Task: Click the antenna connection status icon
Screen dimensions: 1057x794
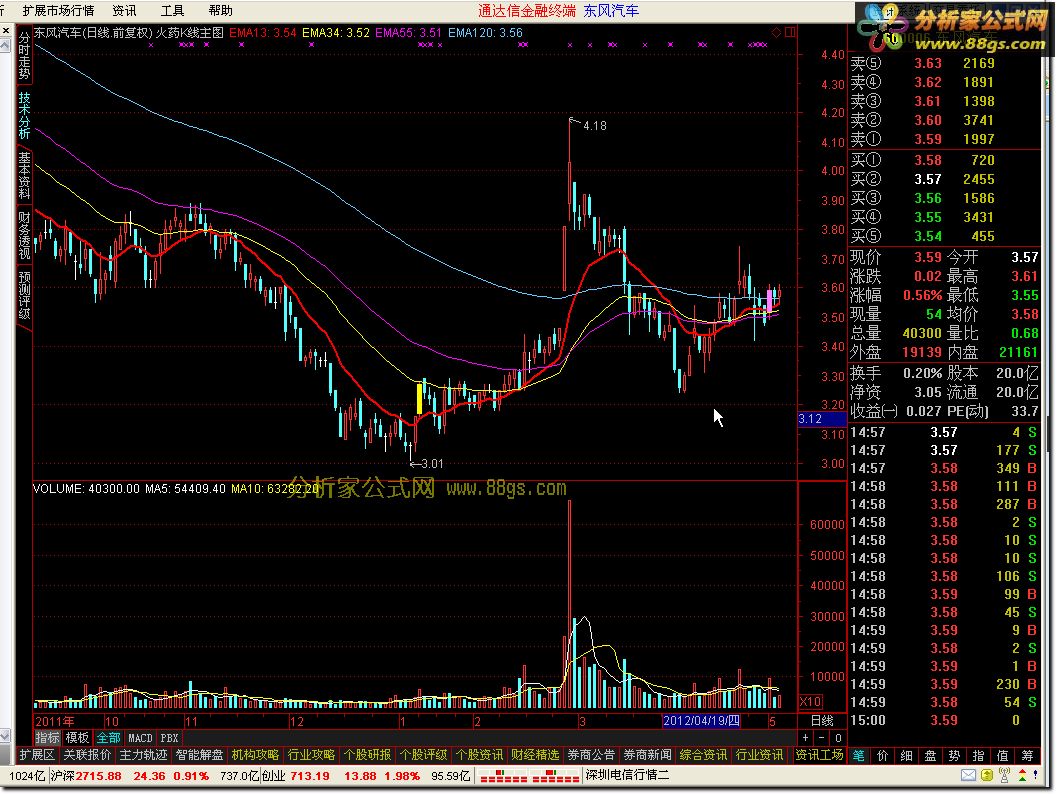Action: [1004, 775]
